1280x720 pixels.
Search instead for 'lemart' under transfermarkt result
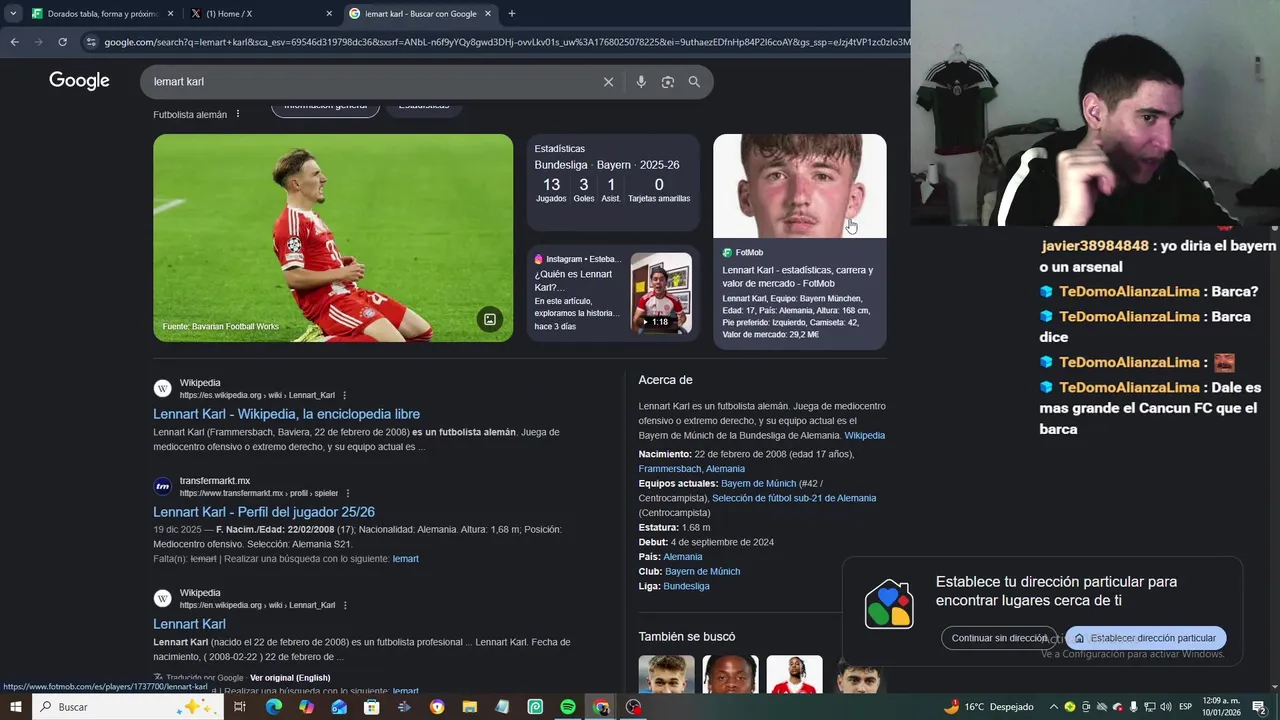tap(405, 559)
